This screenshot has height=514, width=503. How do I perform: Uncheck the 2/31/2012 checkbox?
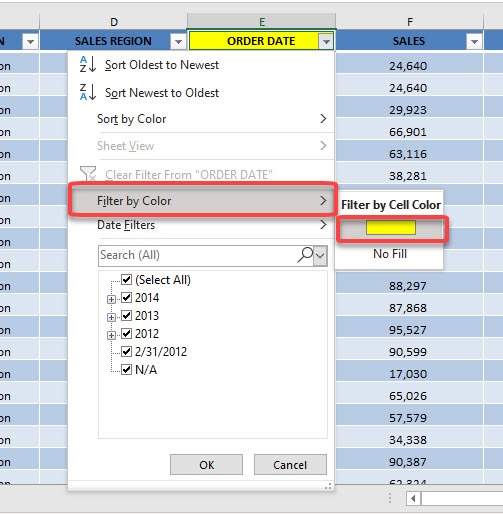[x=126, y=351]
